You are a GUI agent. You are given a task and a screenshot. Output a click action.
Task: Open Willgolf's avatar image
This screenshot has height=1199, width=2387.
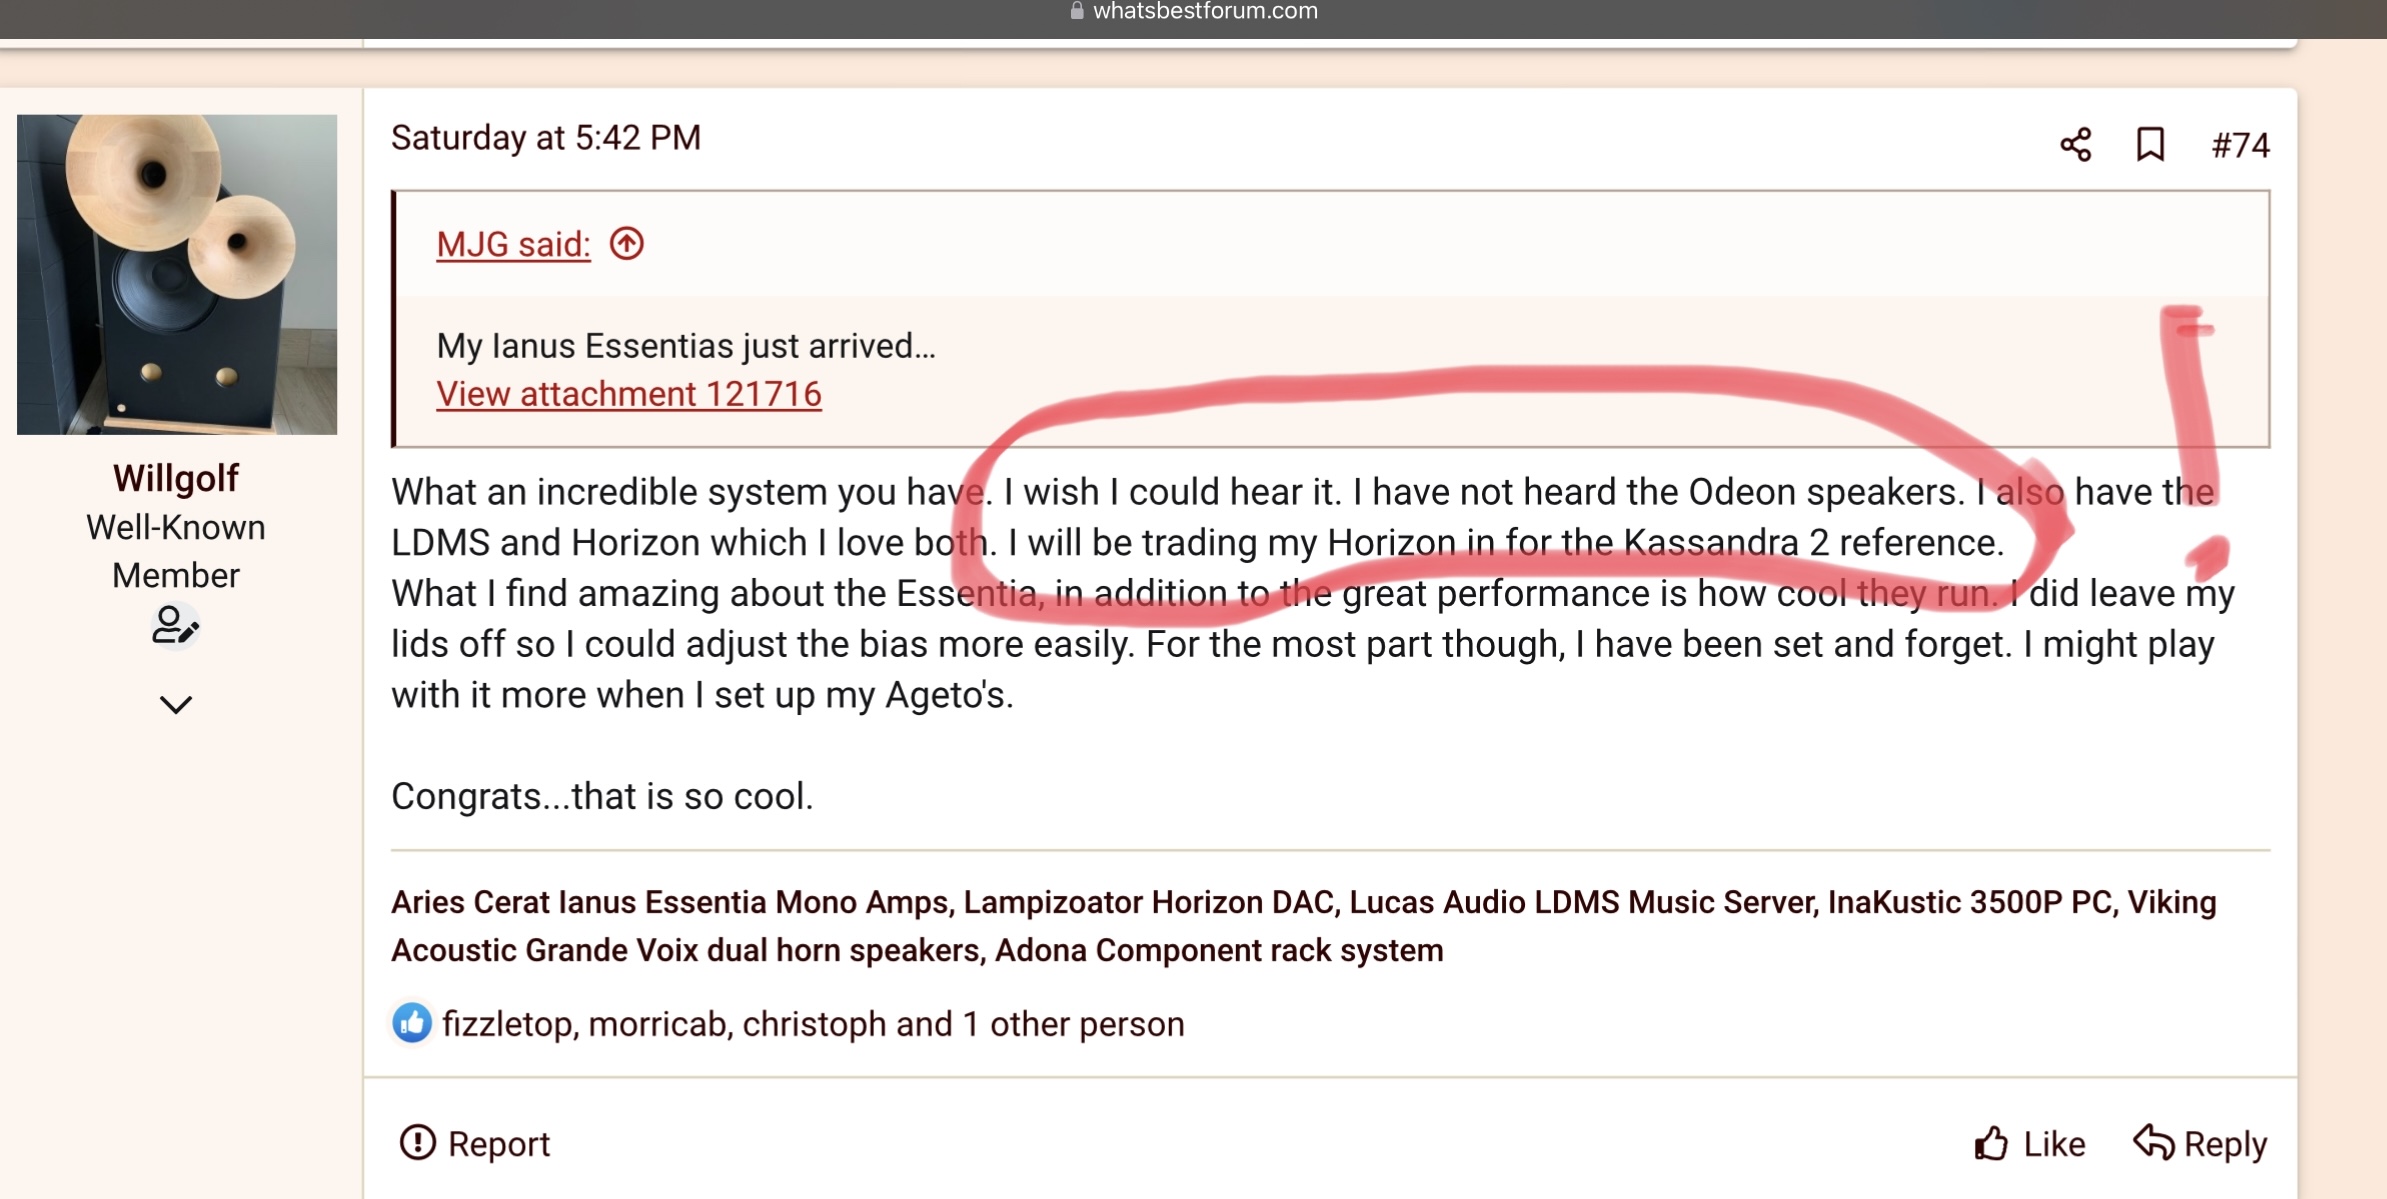[177, 274]
